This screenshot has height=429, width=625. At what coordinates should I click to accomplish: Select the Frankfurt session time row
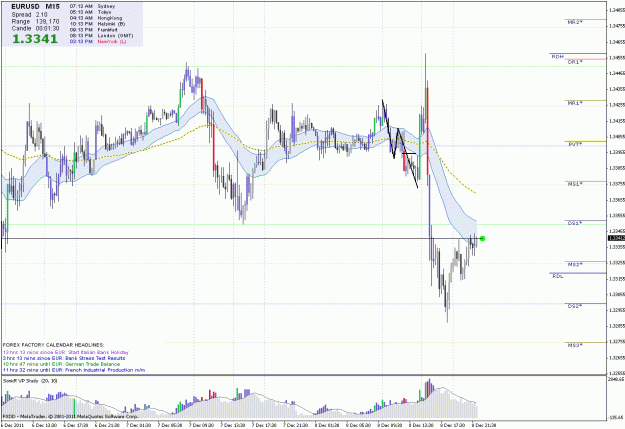pos(94,30)
